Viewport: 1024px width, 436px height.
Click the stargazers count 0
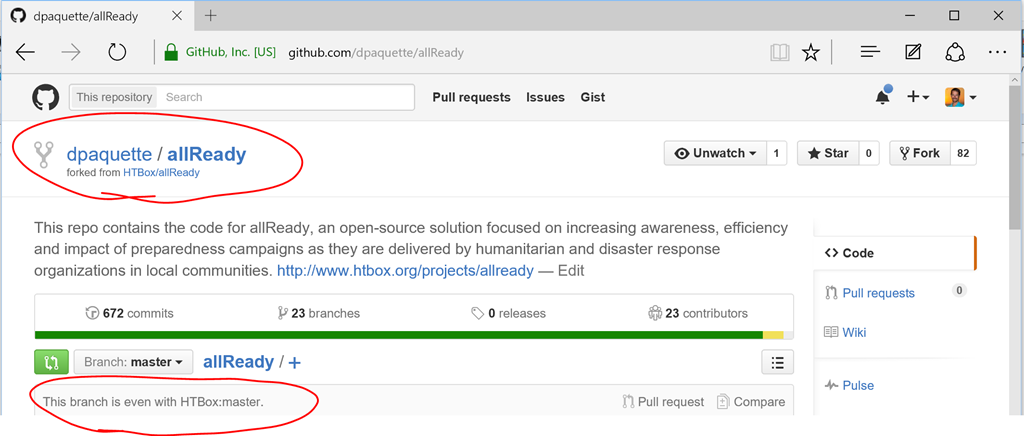[x=869, y=153]
